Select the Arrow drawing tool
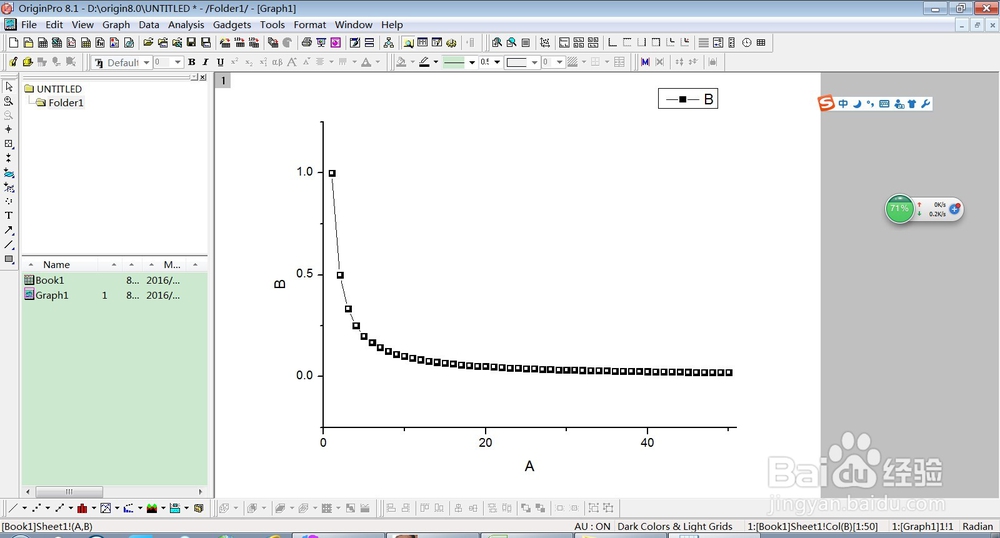Viewport: 1000px width, 538px height. point(9,230)
